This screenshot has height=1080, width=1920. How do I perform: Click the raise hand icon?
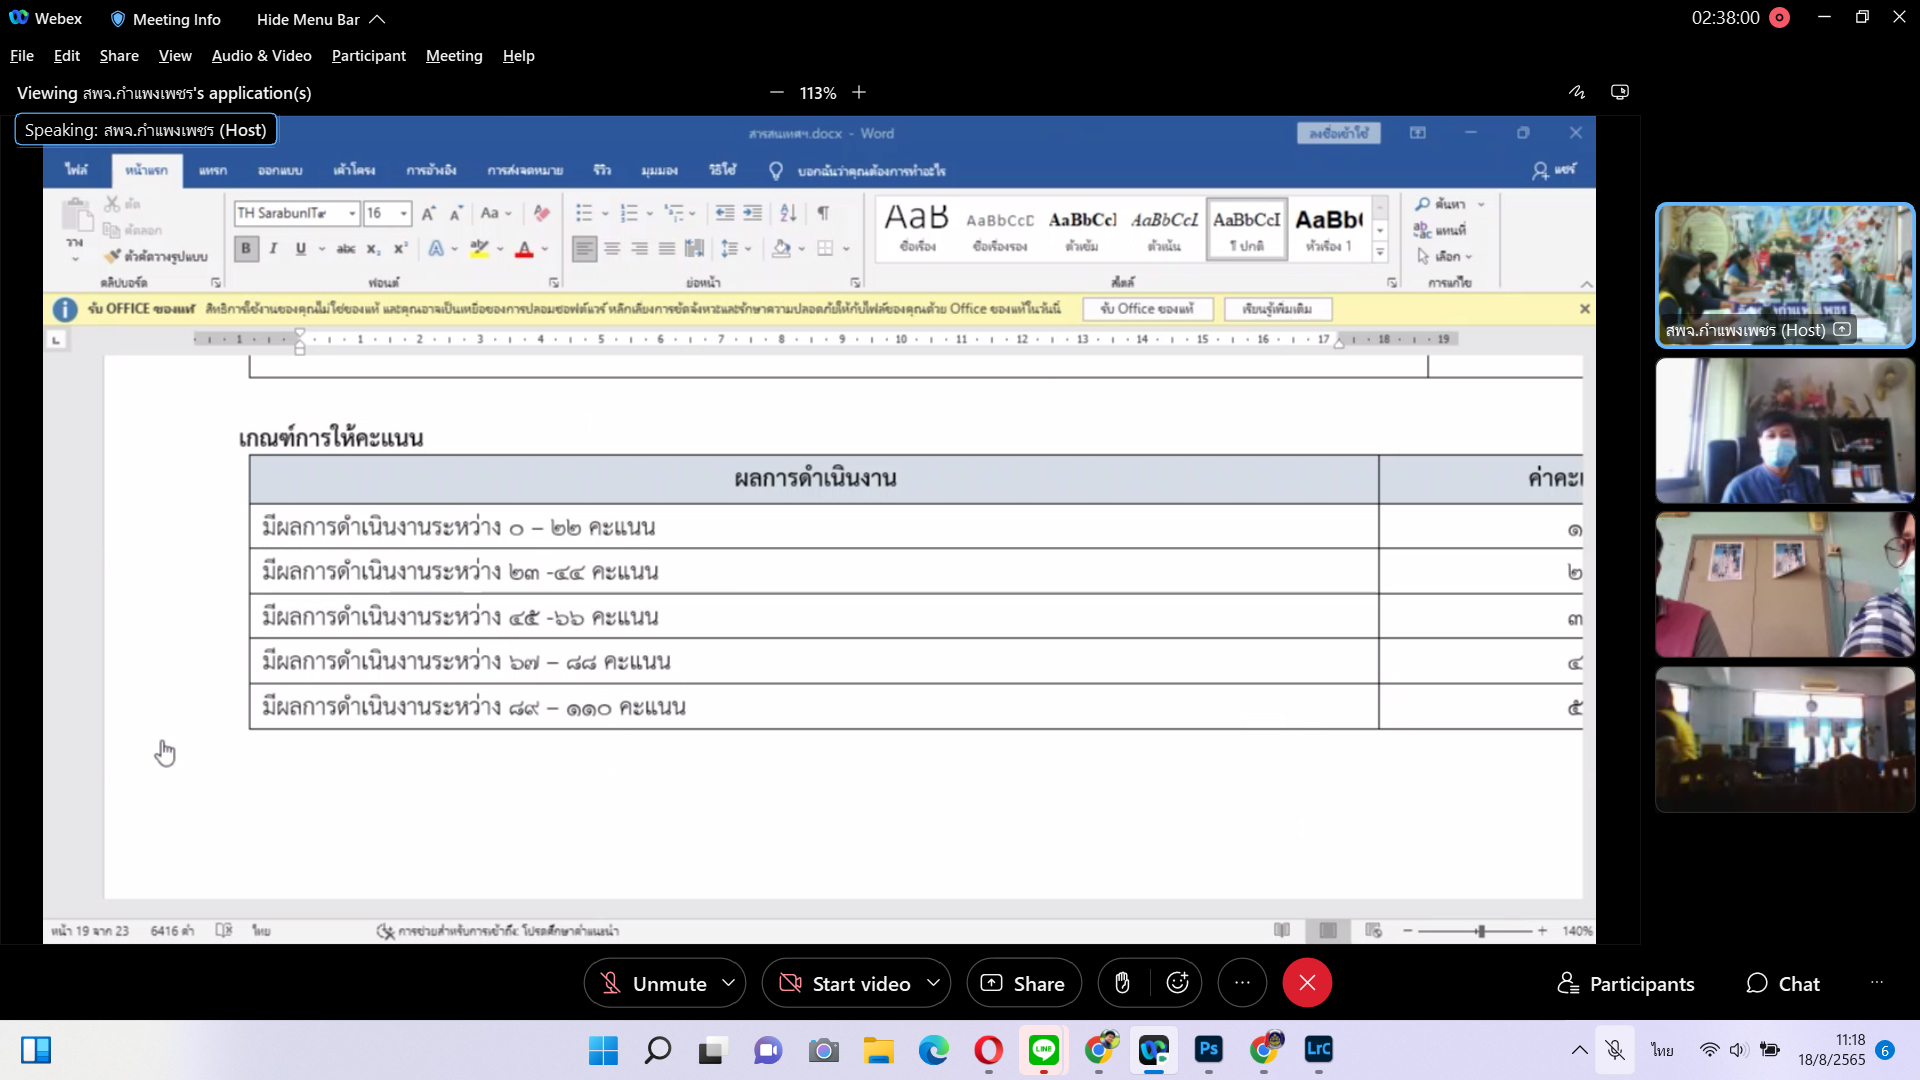point(1122,983)
